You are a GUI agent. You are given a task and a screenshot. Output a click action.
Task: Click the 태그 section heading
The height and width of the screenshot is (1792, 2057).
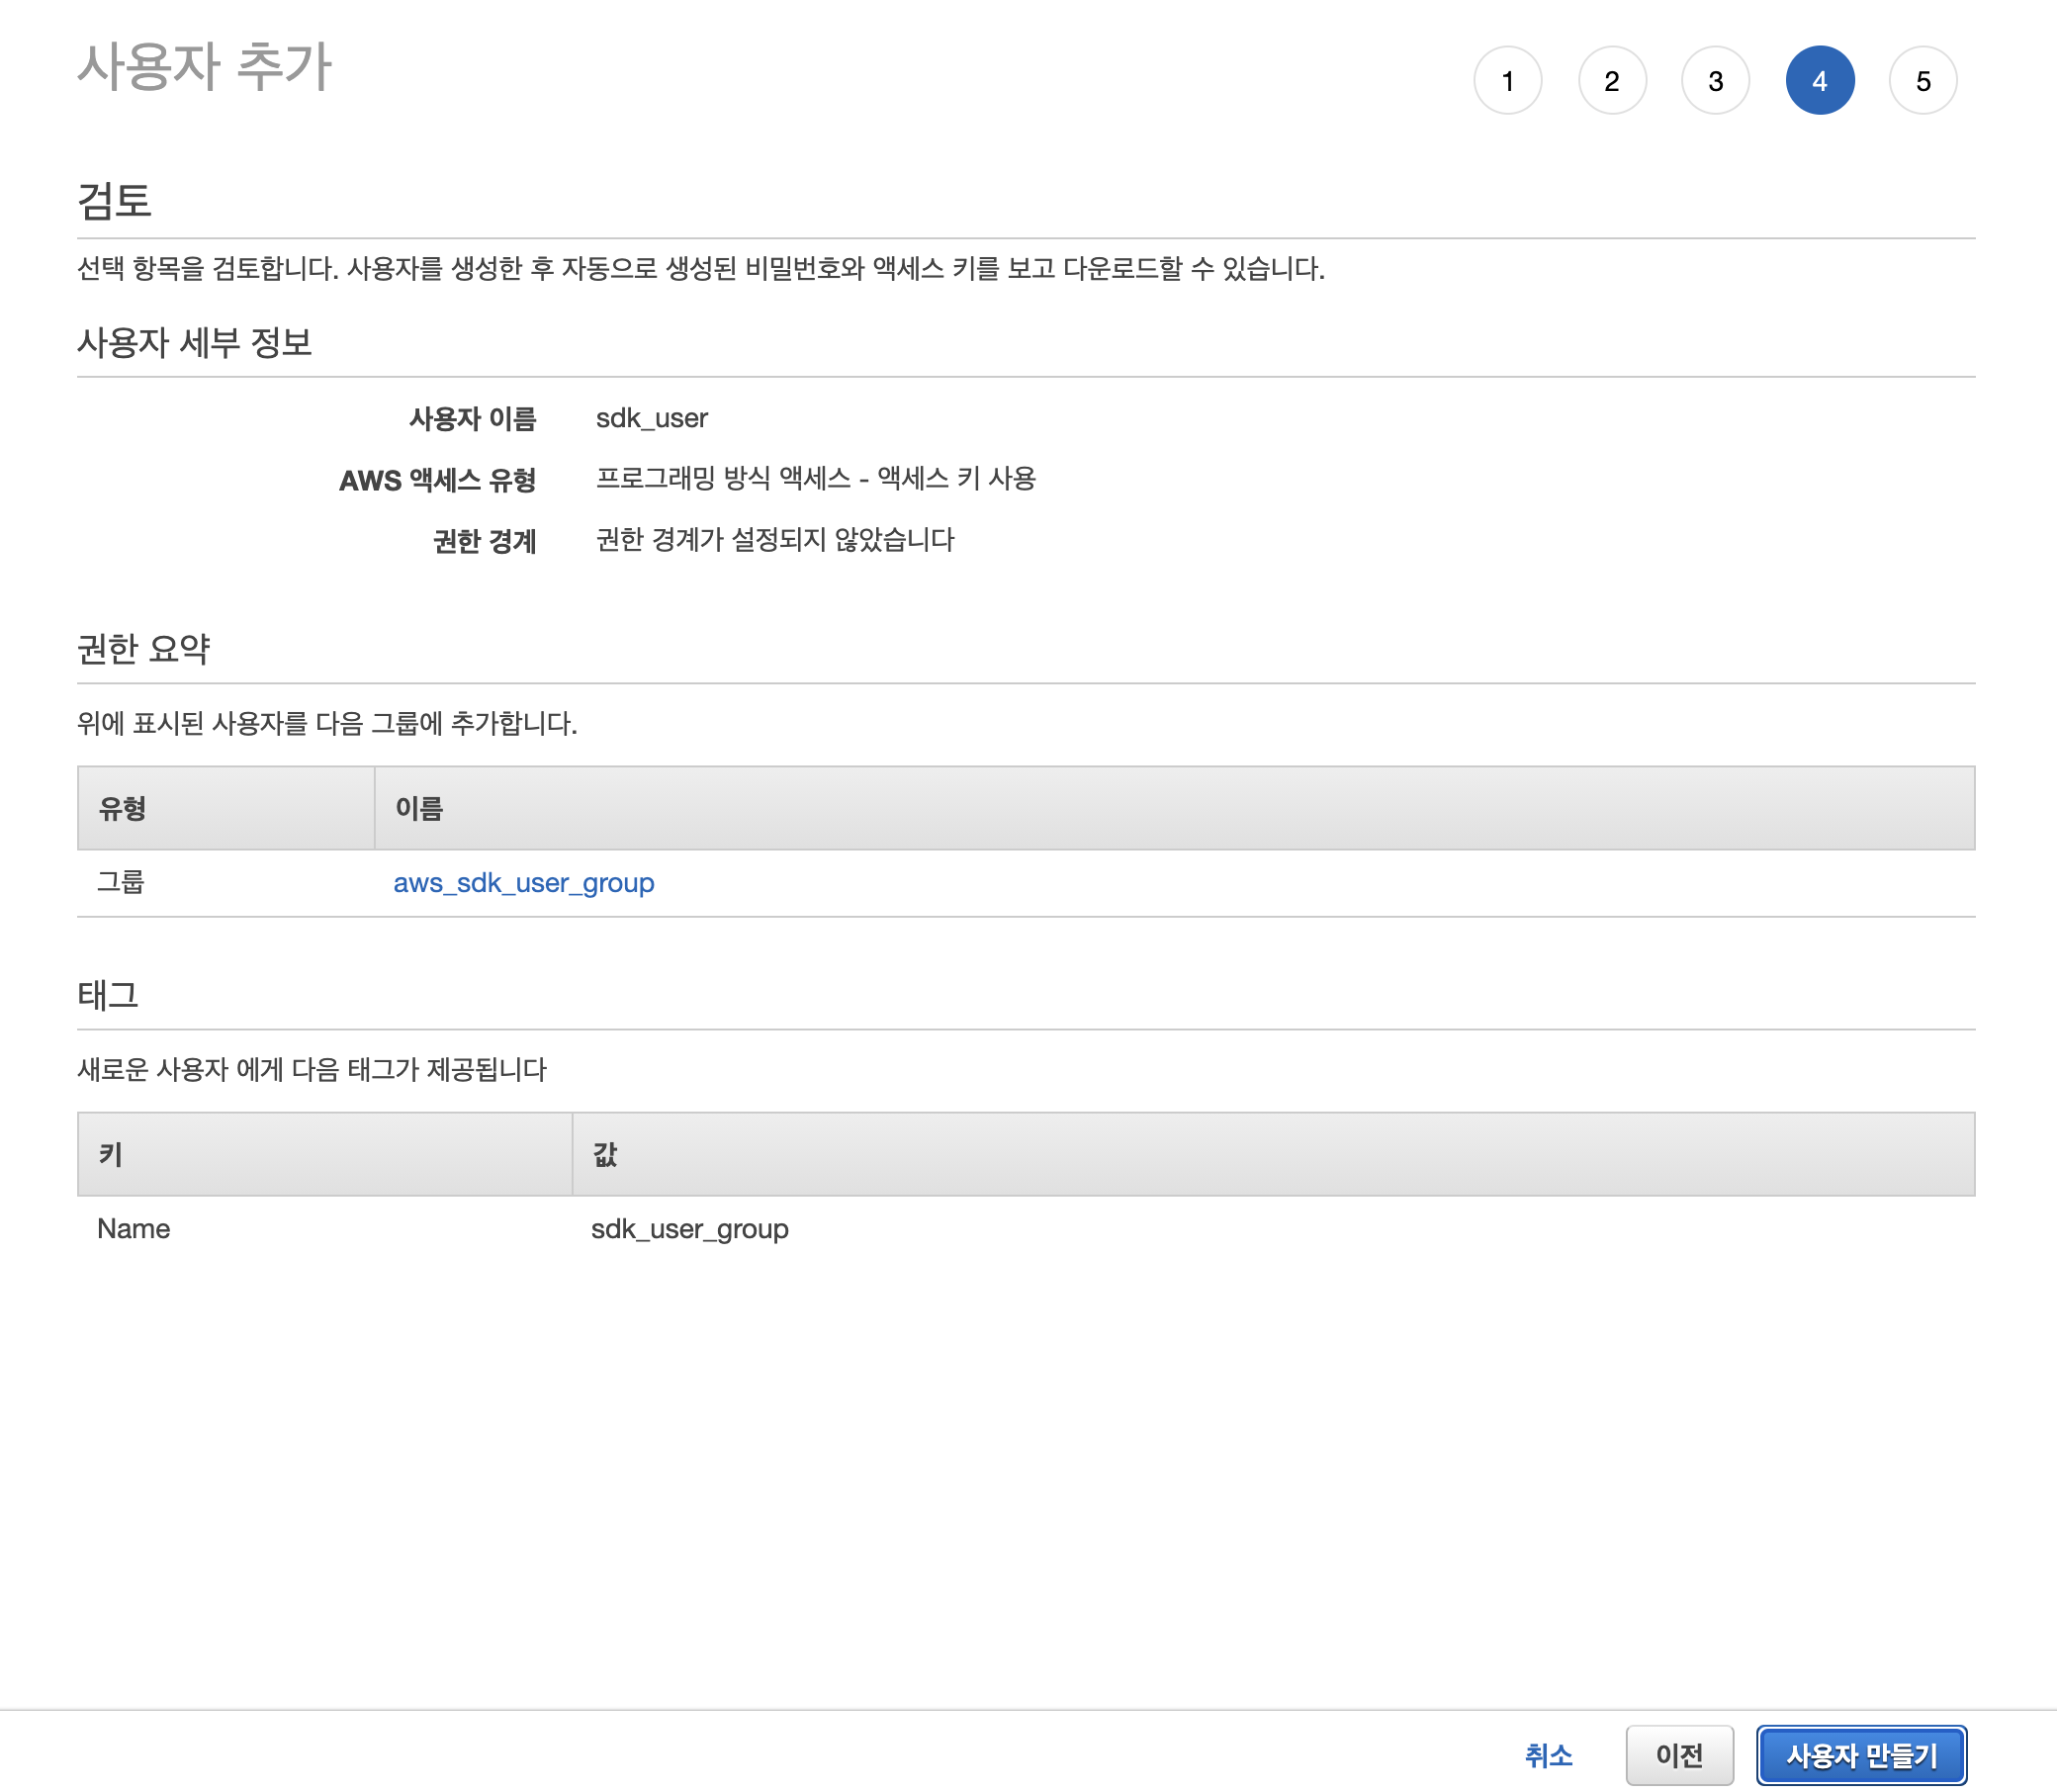[x=107, y=995]
